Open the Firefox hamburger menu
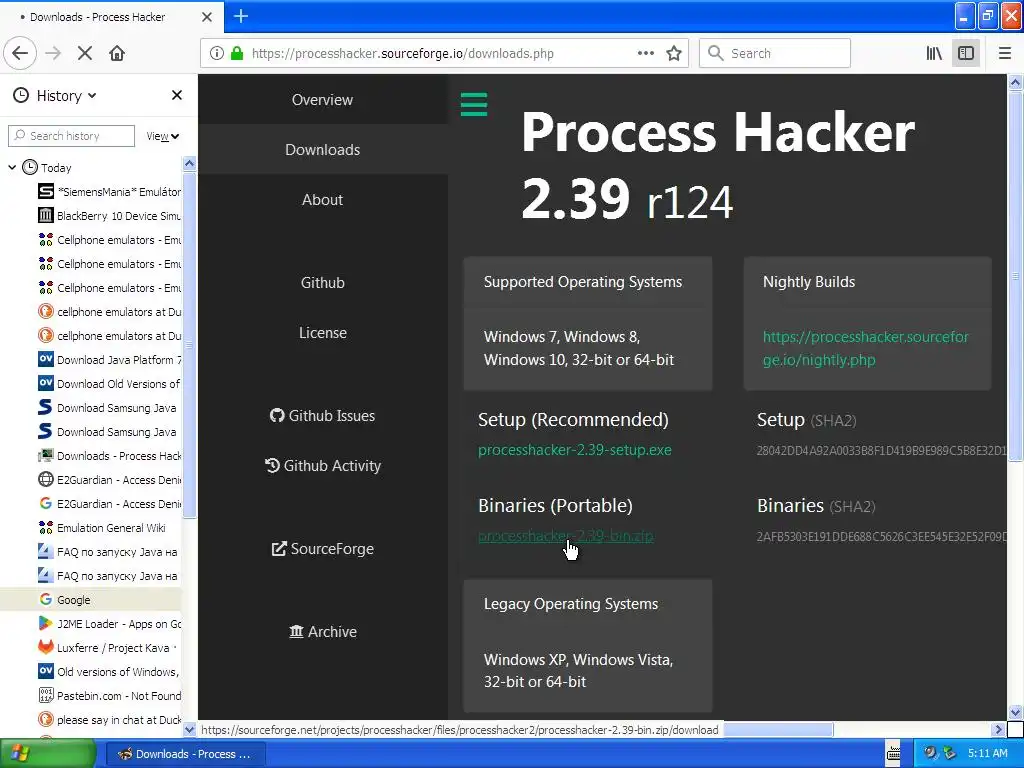This screenshot has height=768, width=1024. tap(1005, 54)
